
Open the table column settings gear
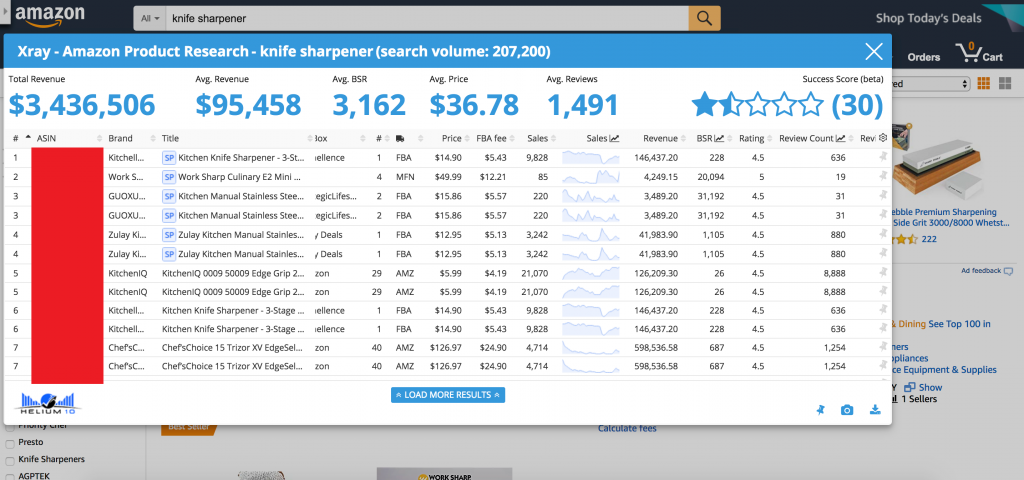tap(882, 138)
